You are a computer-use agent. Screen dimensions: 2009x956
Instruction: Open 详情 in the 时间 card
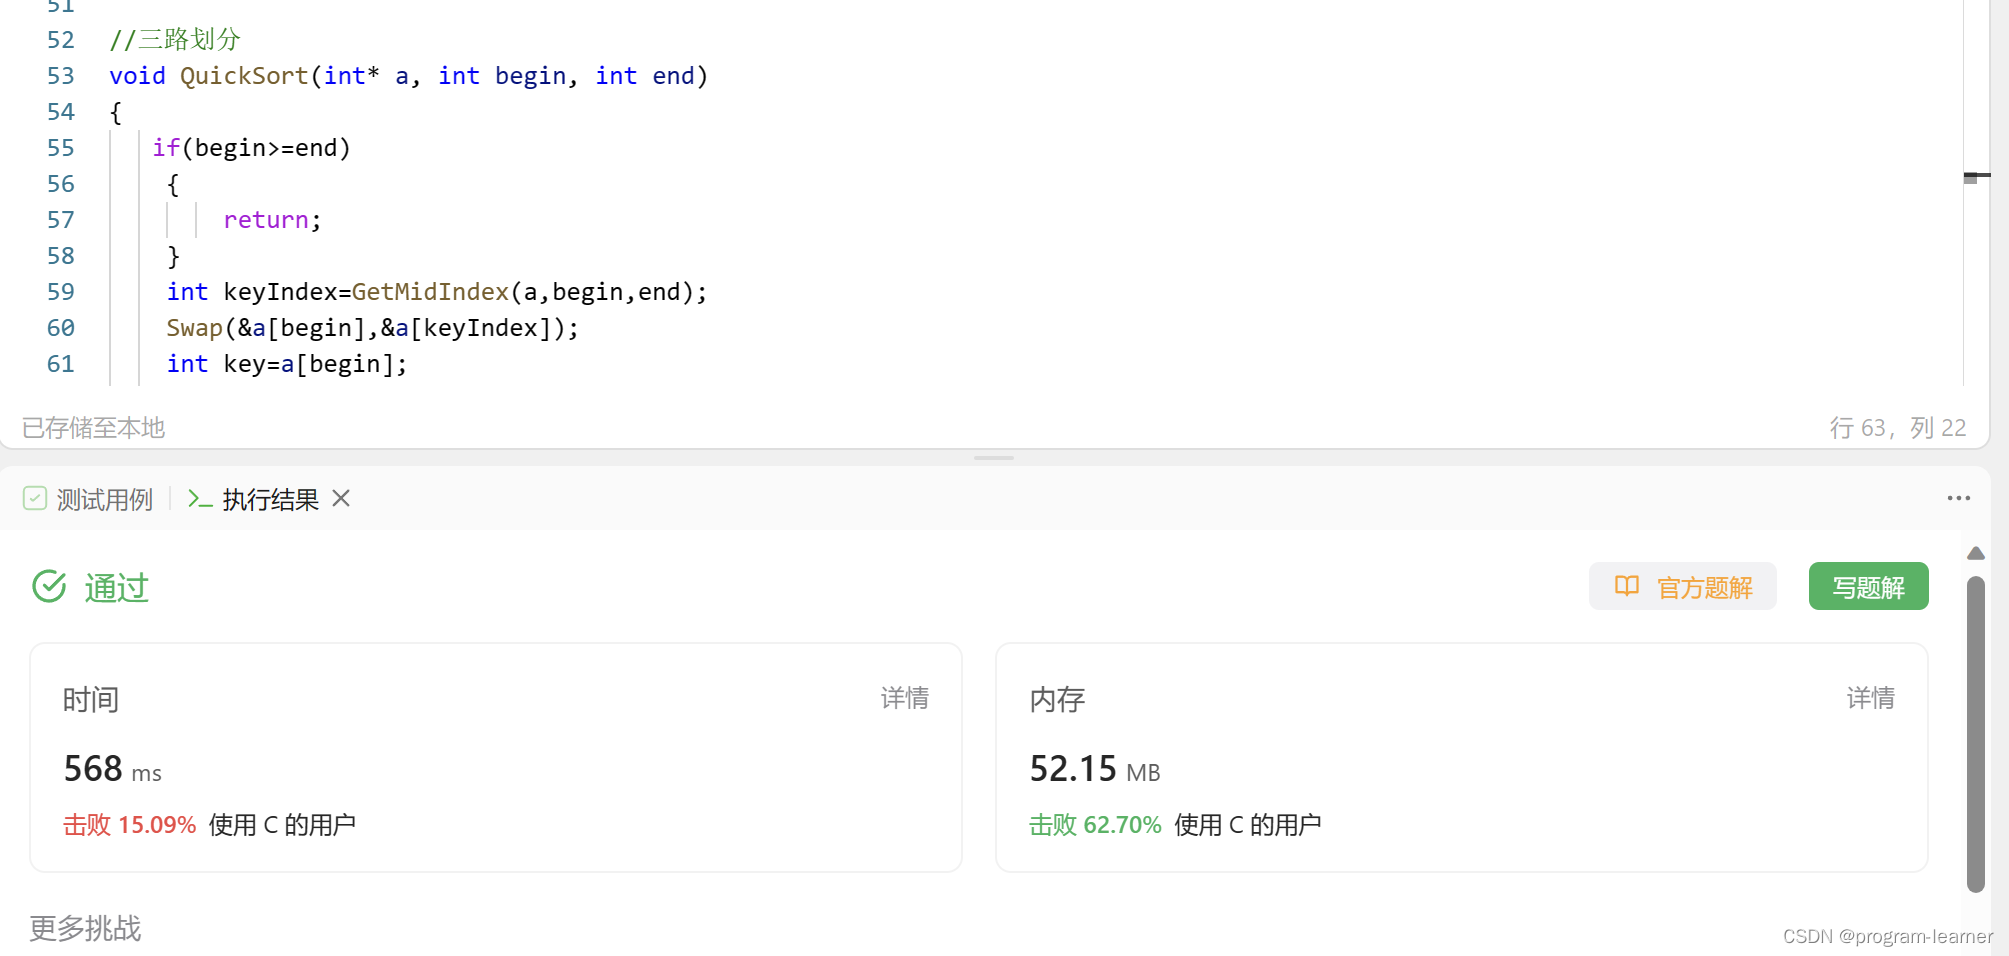pos(905,698)
